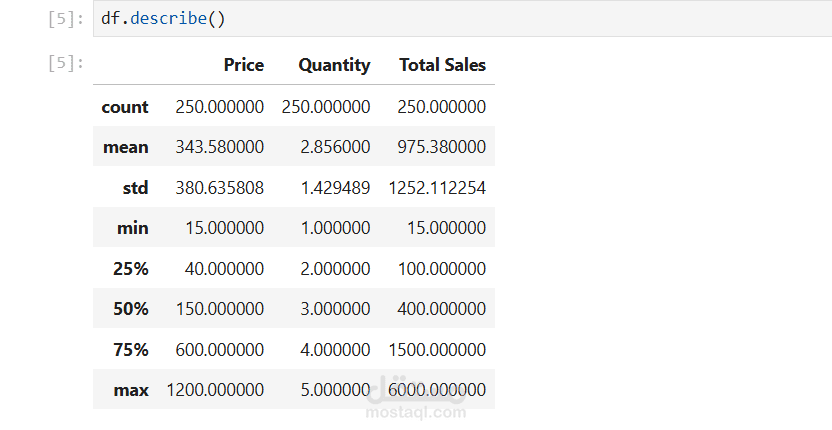Select the Quantity column header
The width and height of the screenshot is (832, 430).
coord(334,65)
